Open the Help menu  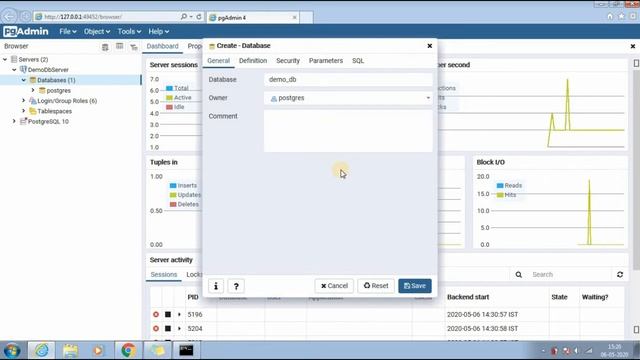pos(158,31)
